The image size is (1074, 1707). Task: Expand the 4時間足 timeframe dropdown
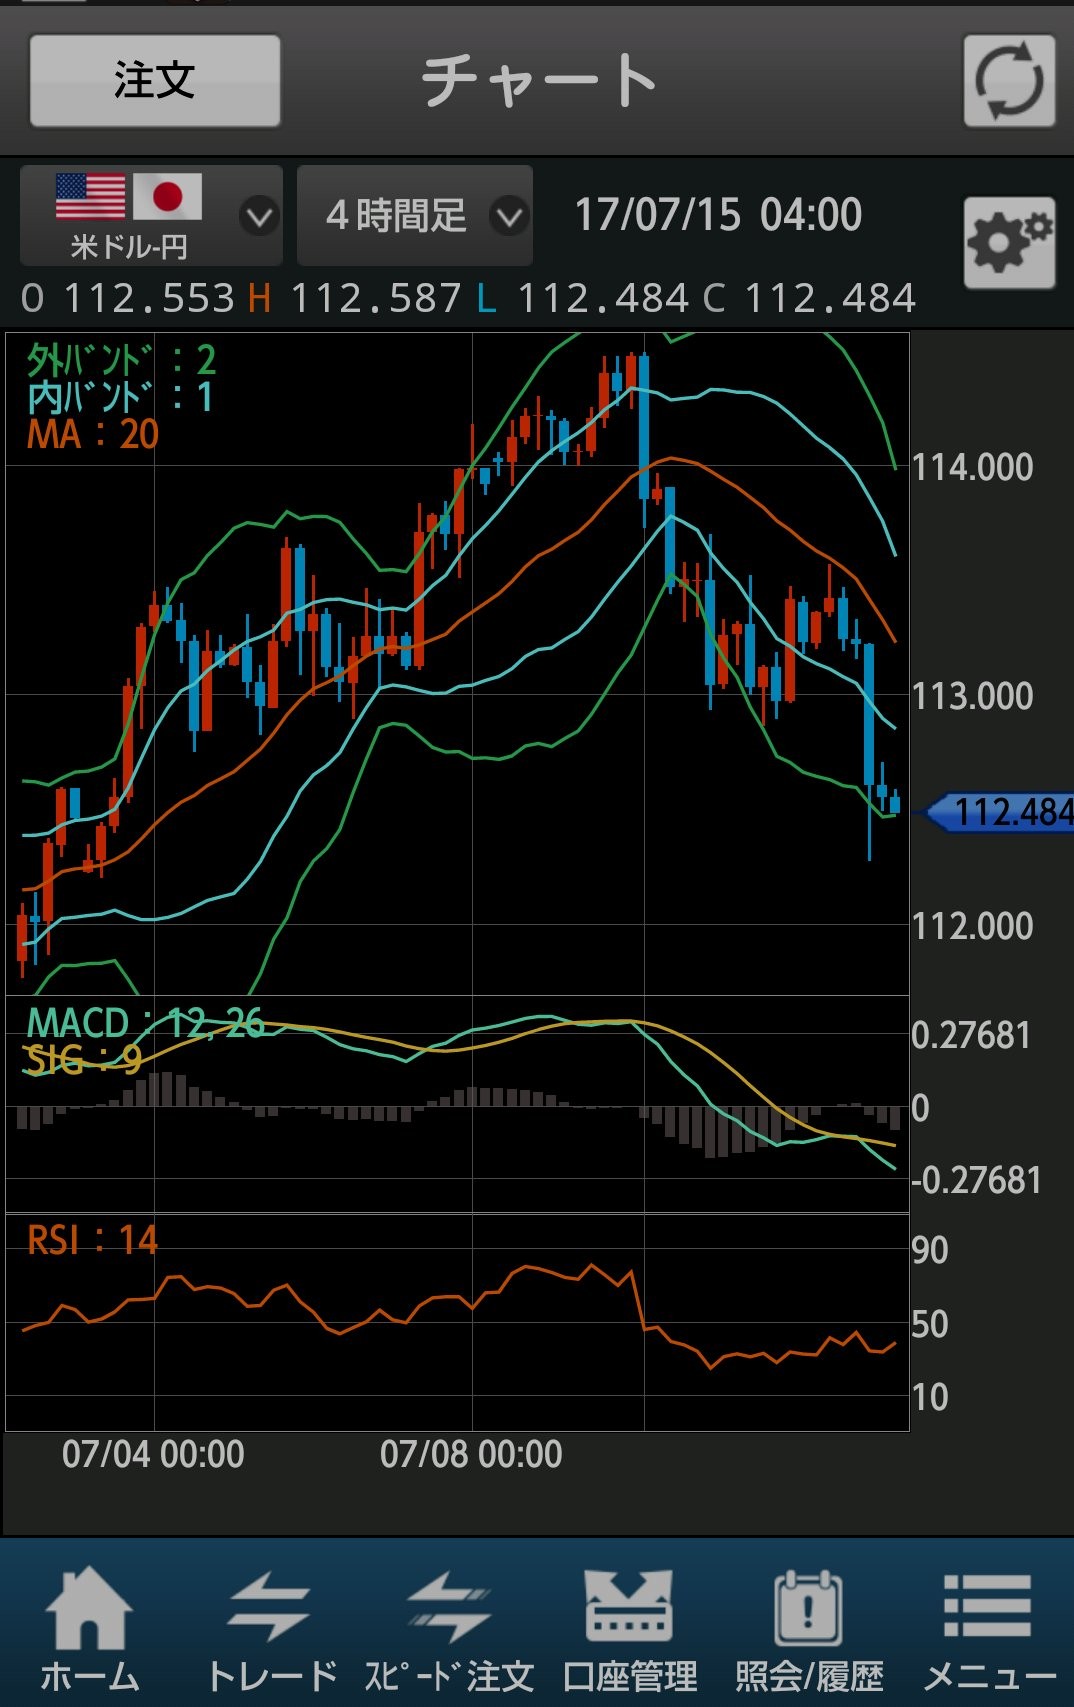pos(414,215)
